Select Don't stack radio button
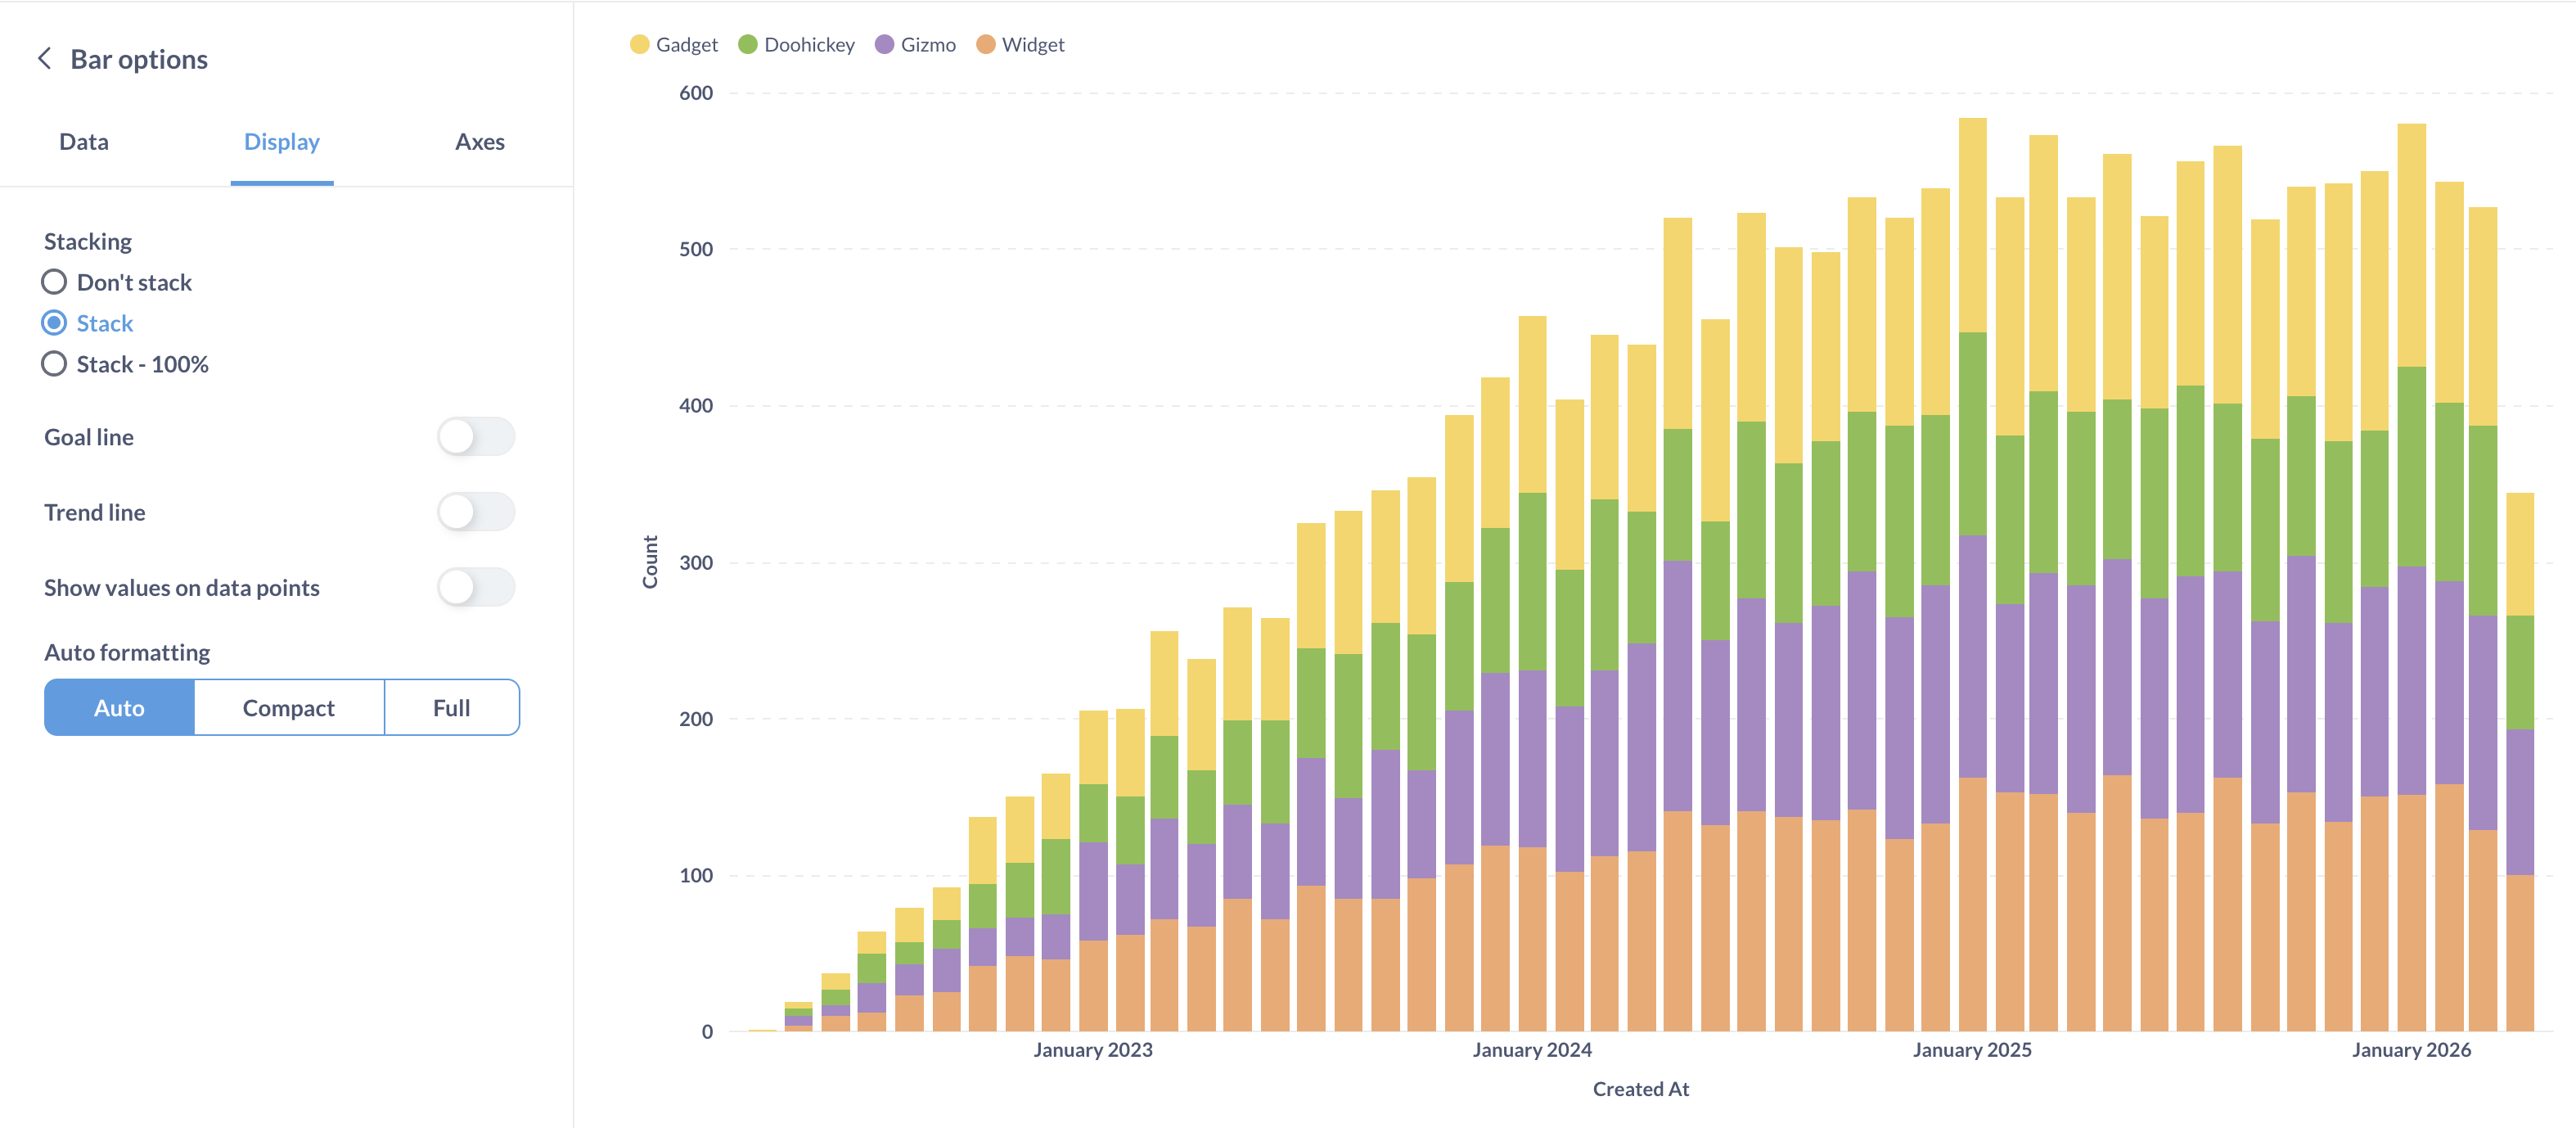Viewport: 2576px width, 1128px height. (54, 281)
